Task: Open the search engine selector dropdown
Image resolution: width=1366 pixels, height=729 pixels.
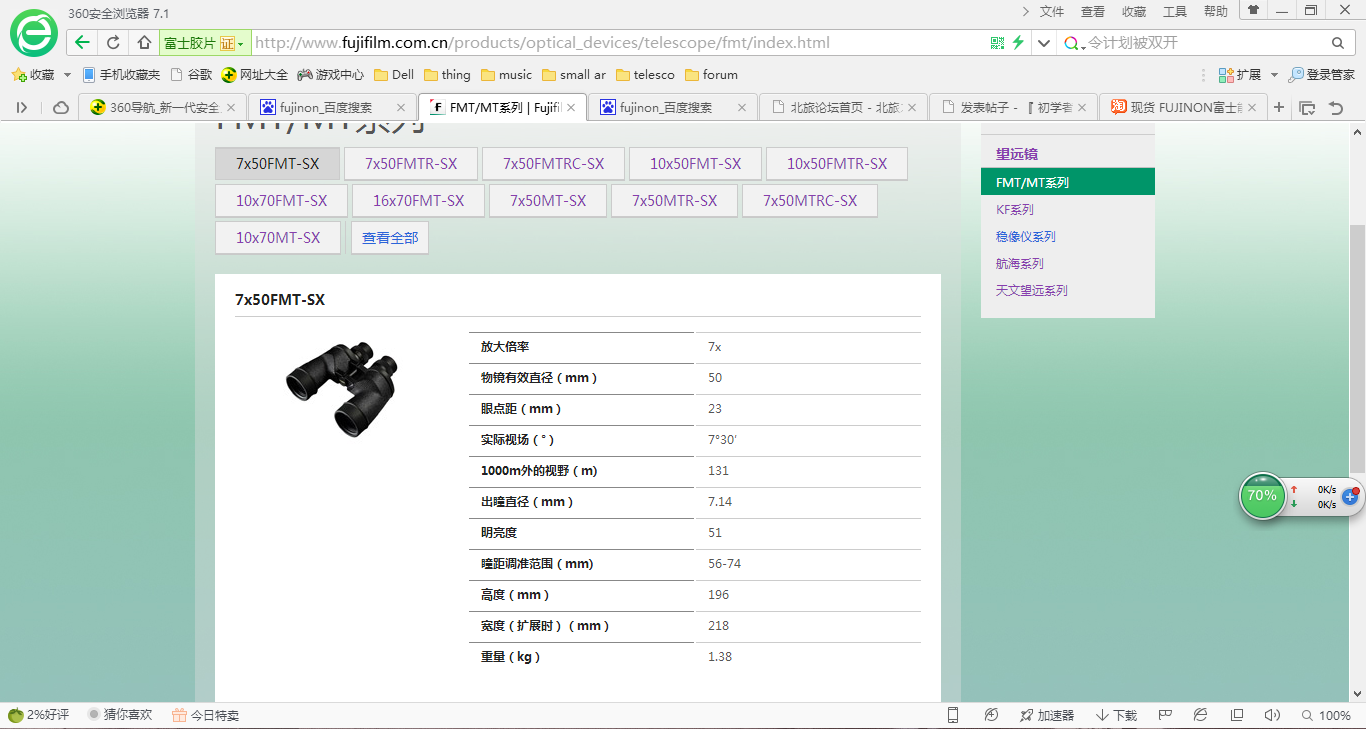Action: (1074, 43)
